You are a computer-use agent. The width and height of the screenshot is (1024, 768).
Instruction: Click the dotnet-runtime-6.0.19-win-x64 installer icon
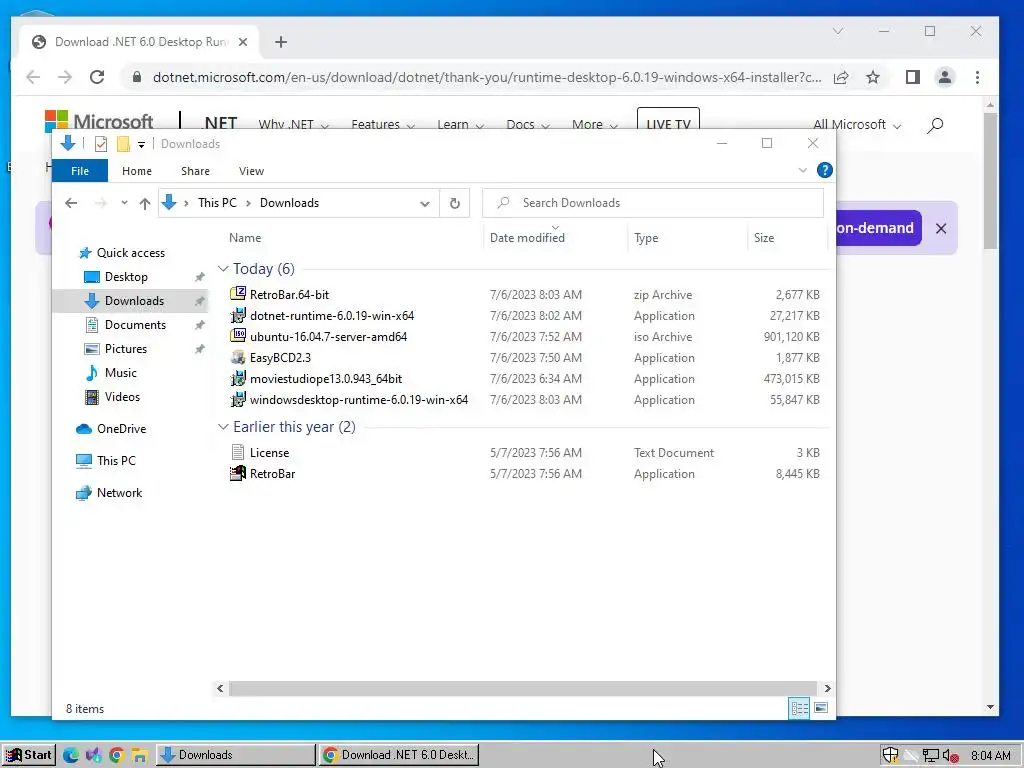[x=238, y=315]
